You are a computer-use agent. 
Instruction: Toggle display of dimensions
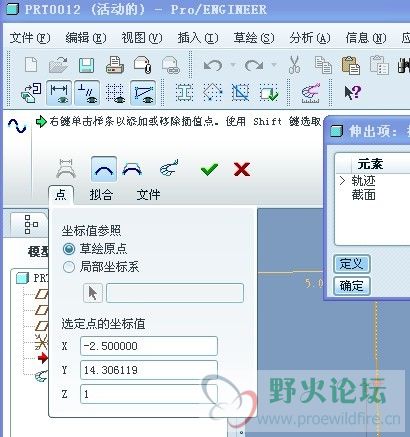[x=59, y=93]
